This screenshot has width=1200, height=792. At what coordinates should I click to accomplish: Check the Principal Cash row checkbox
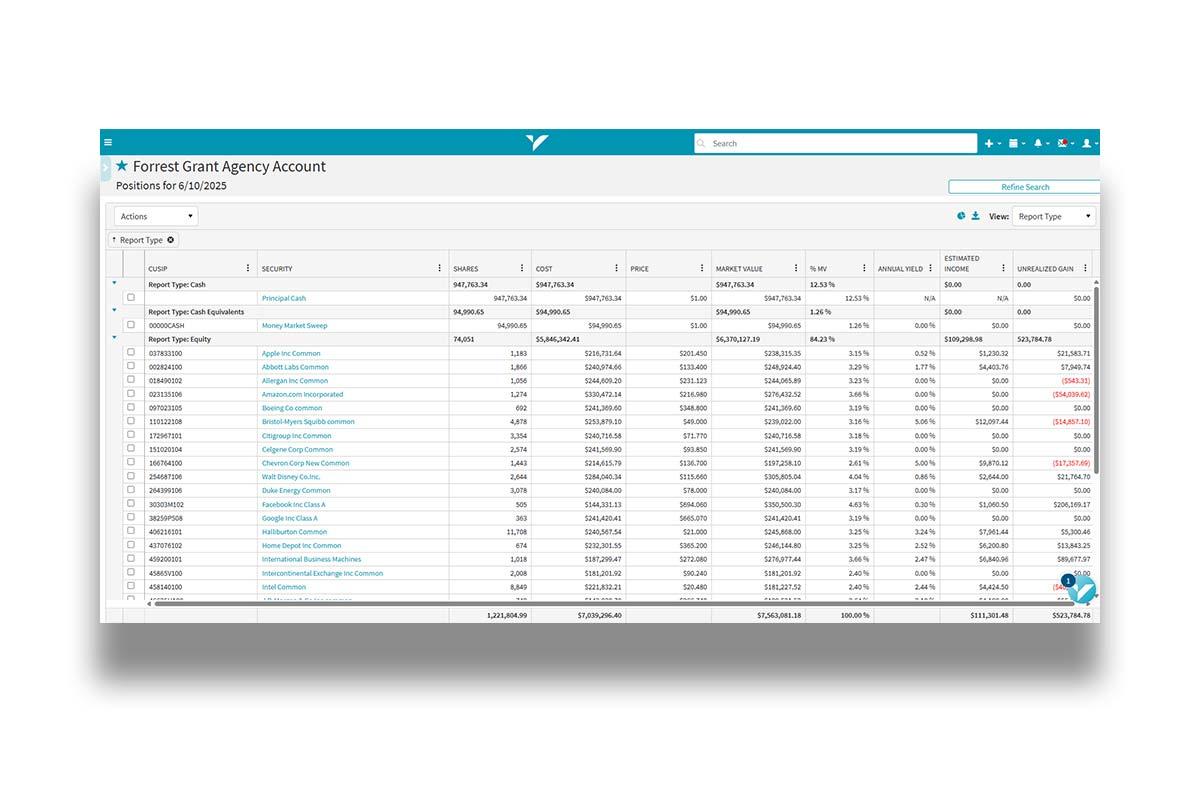(x=131, y=297)
